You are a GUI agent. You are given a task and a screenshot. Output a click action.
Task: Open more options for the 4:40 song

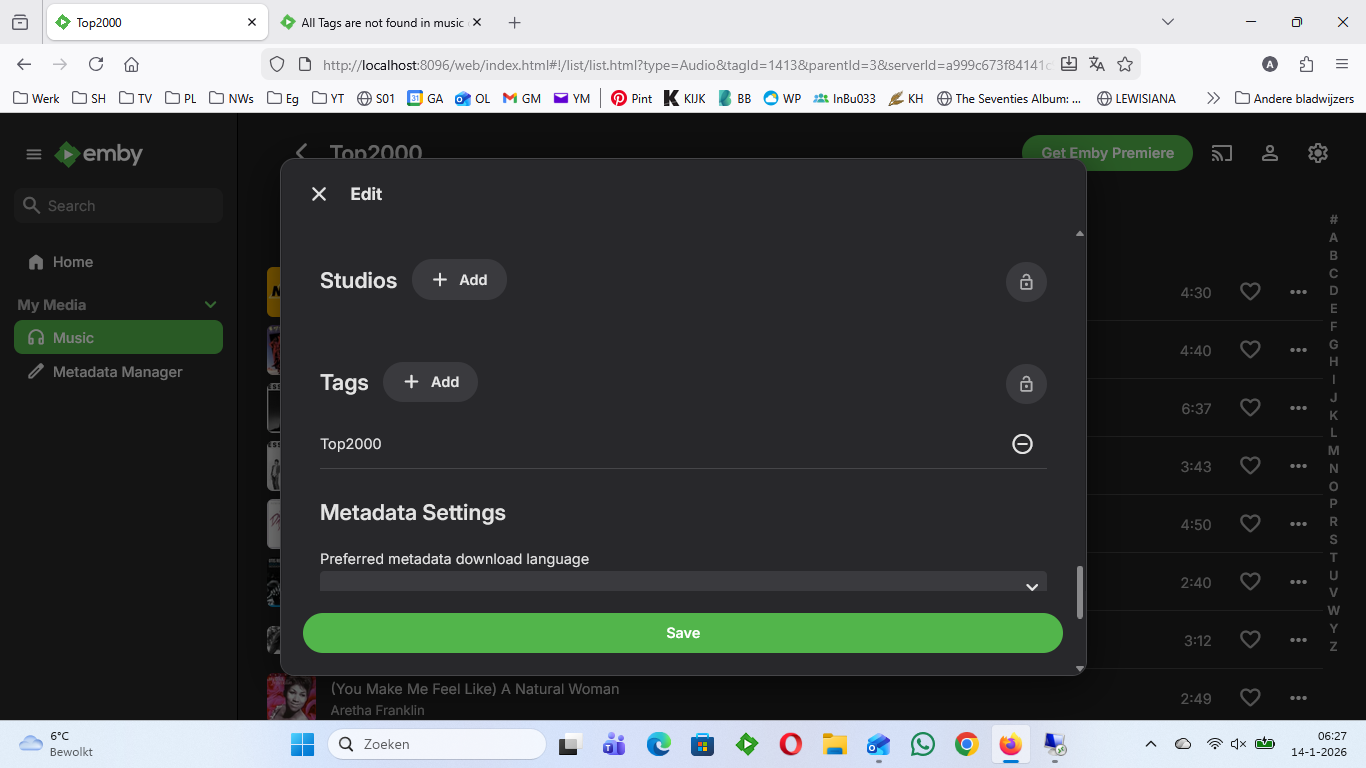(x=1298, y=350)
